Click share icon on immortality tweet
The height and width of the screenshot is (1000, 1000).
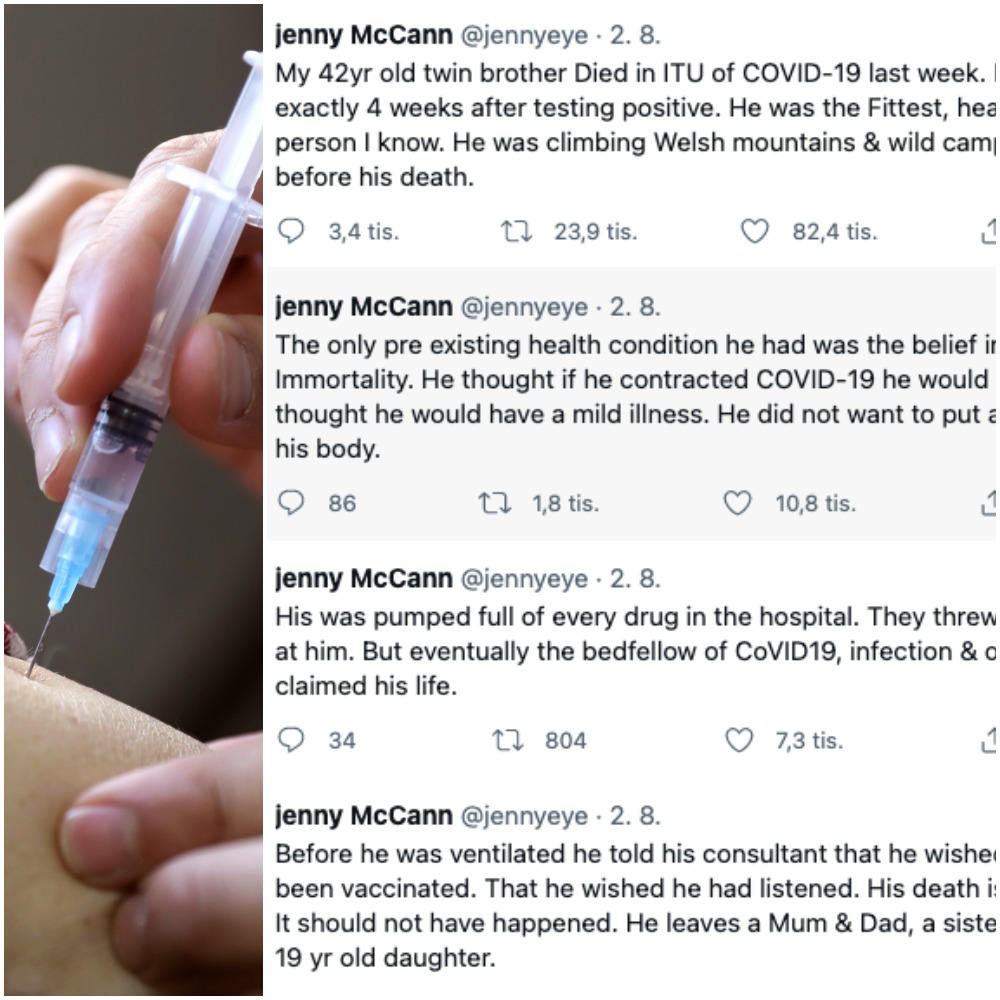coord(988,503)
